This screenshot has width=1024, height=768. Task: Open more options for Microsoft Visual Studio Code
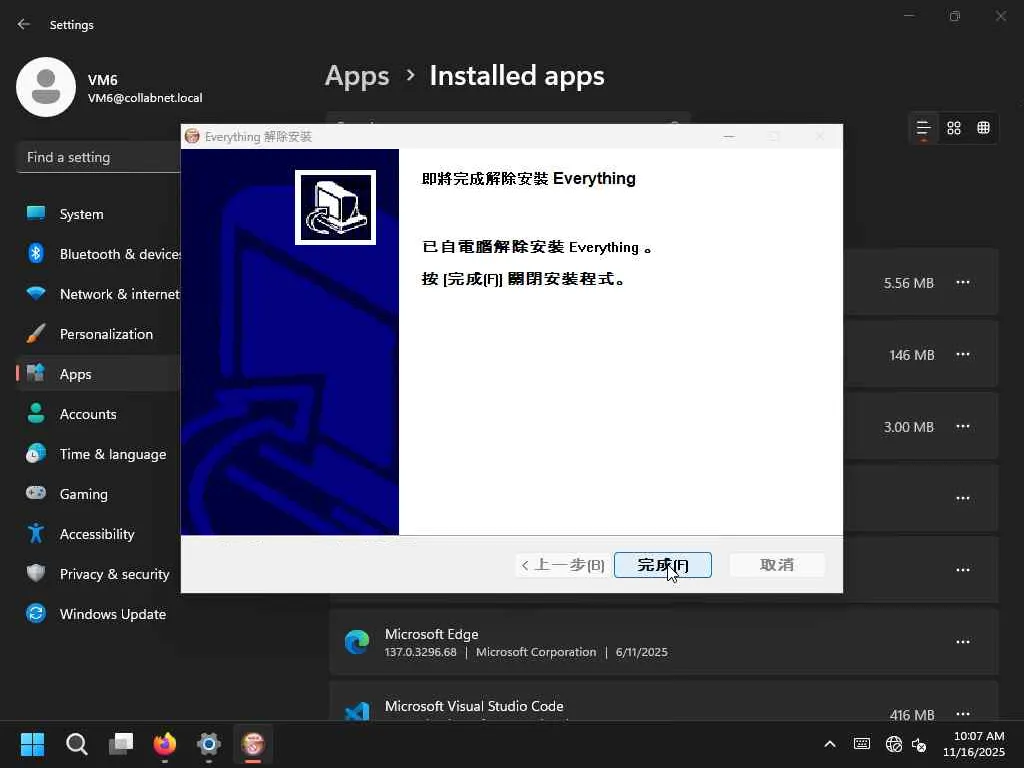click(963, 714)
